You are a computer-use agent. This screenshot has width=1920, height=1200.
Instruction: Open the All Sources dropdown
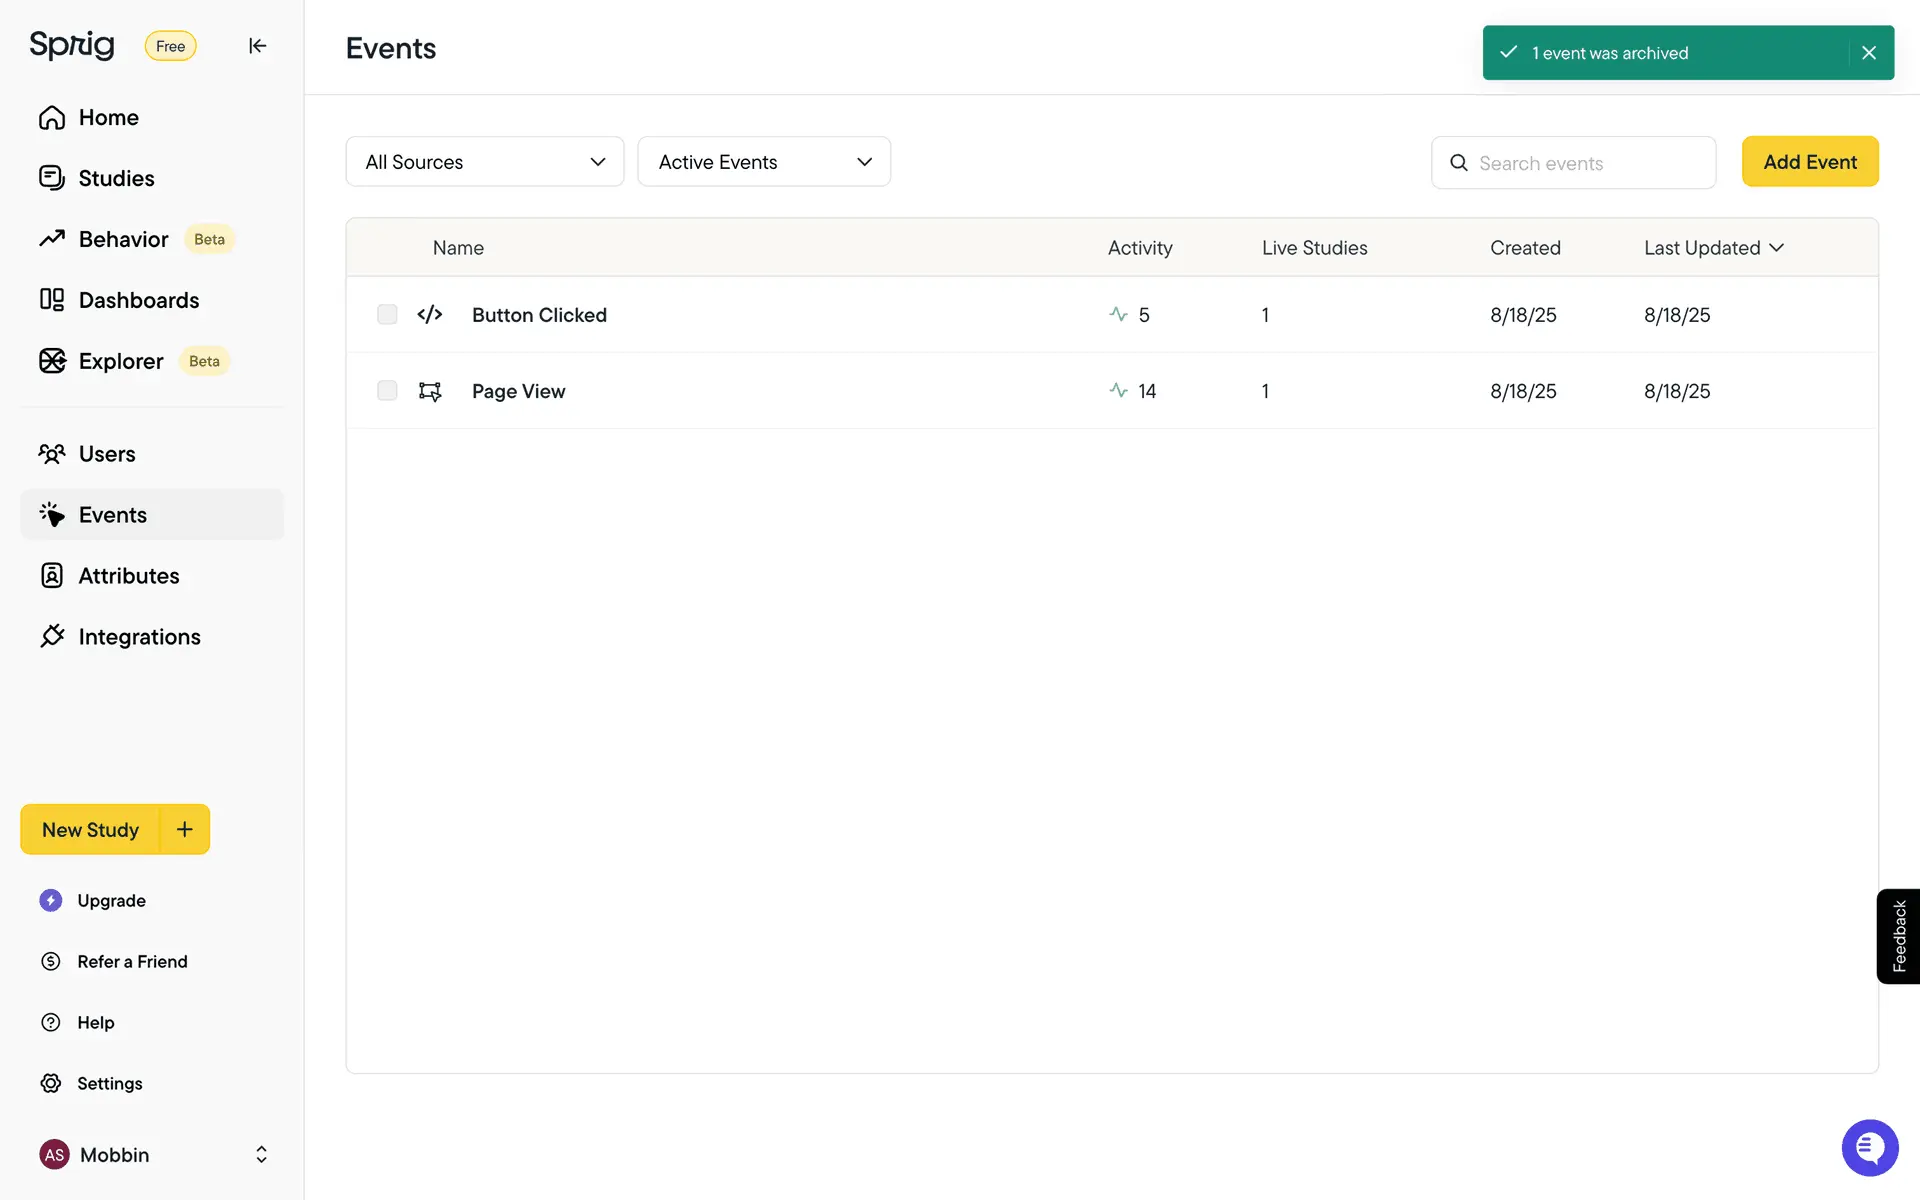coord(485,162)
